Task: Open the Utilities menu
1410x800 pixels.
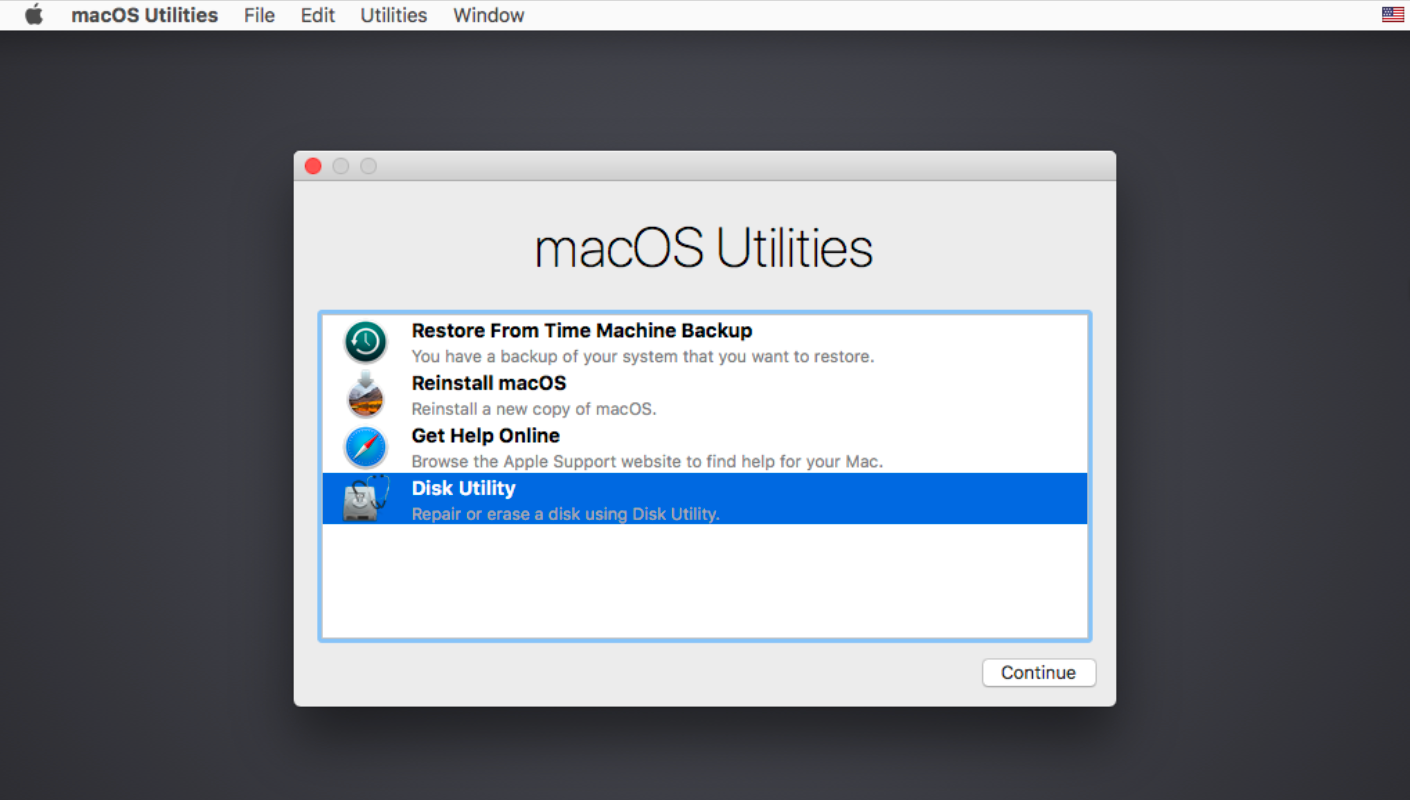Action: click(x=394, y=15)
